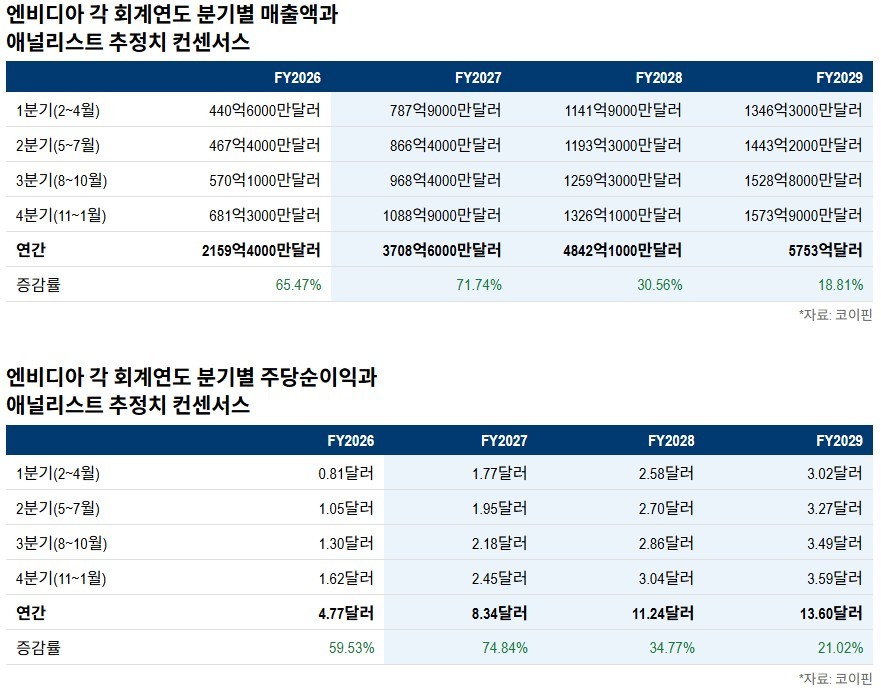Click the 1분기(2~4월) row label in revenue table
Viewport: 881px width, 692px height.
pos(58,110)
